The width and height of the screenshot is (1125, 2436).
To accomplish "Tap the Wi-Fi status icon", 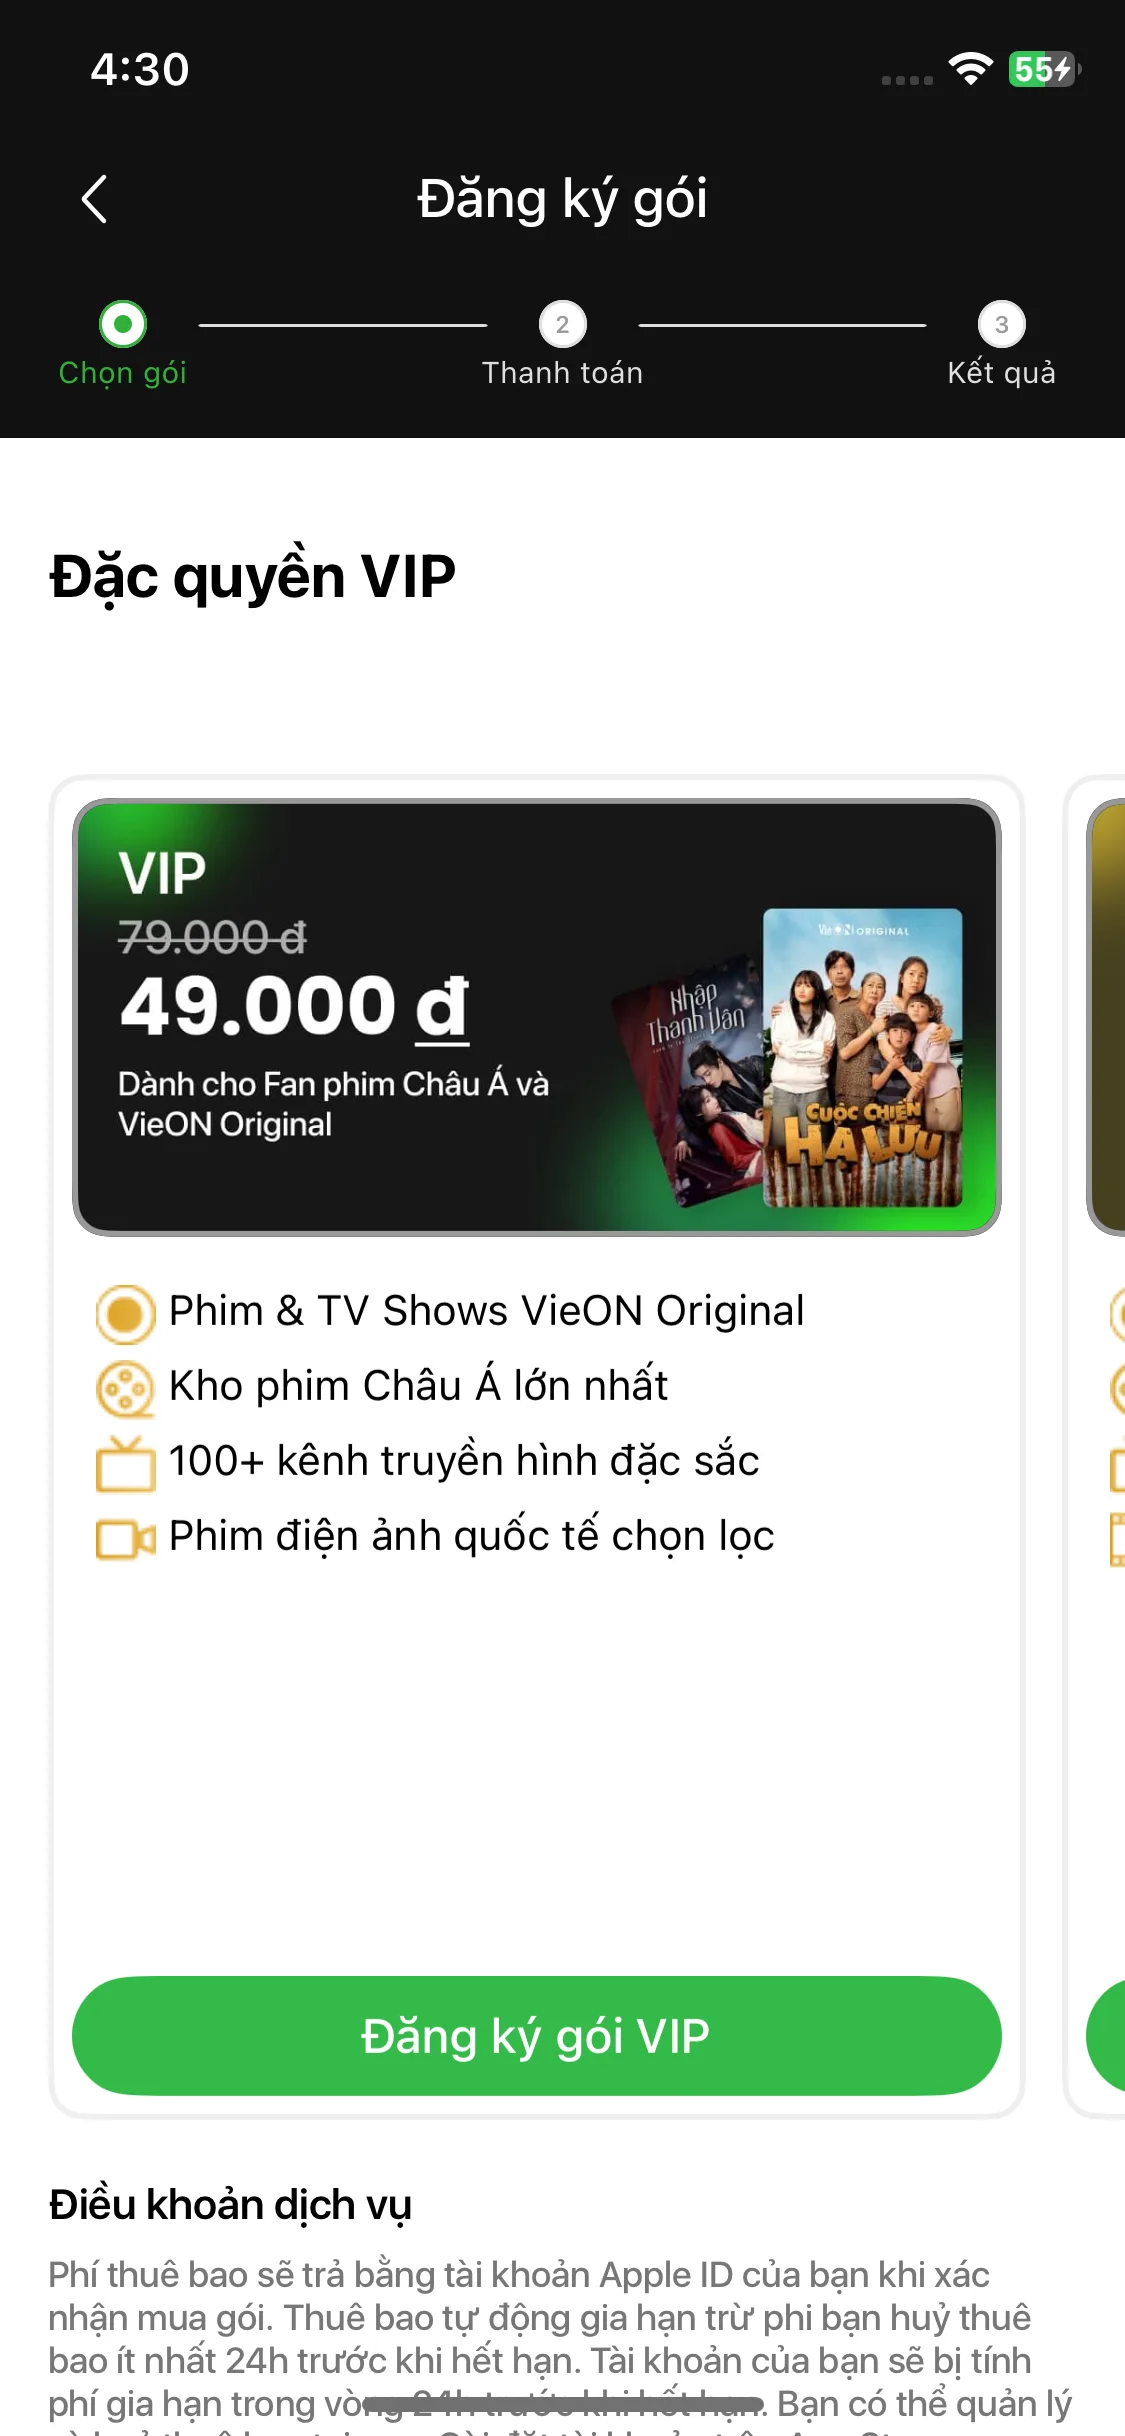I will (970, 68).
